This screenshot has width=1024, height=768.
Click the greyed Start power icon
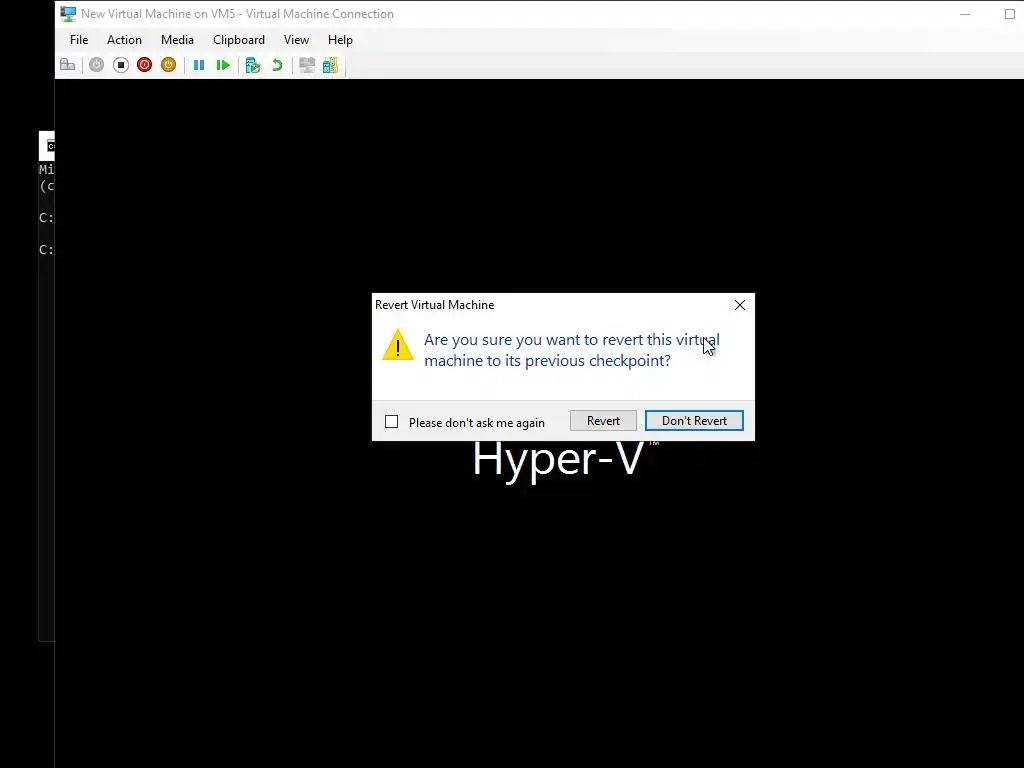[x=97, y=65]
